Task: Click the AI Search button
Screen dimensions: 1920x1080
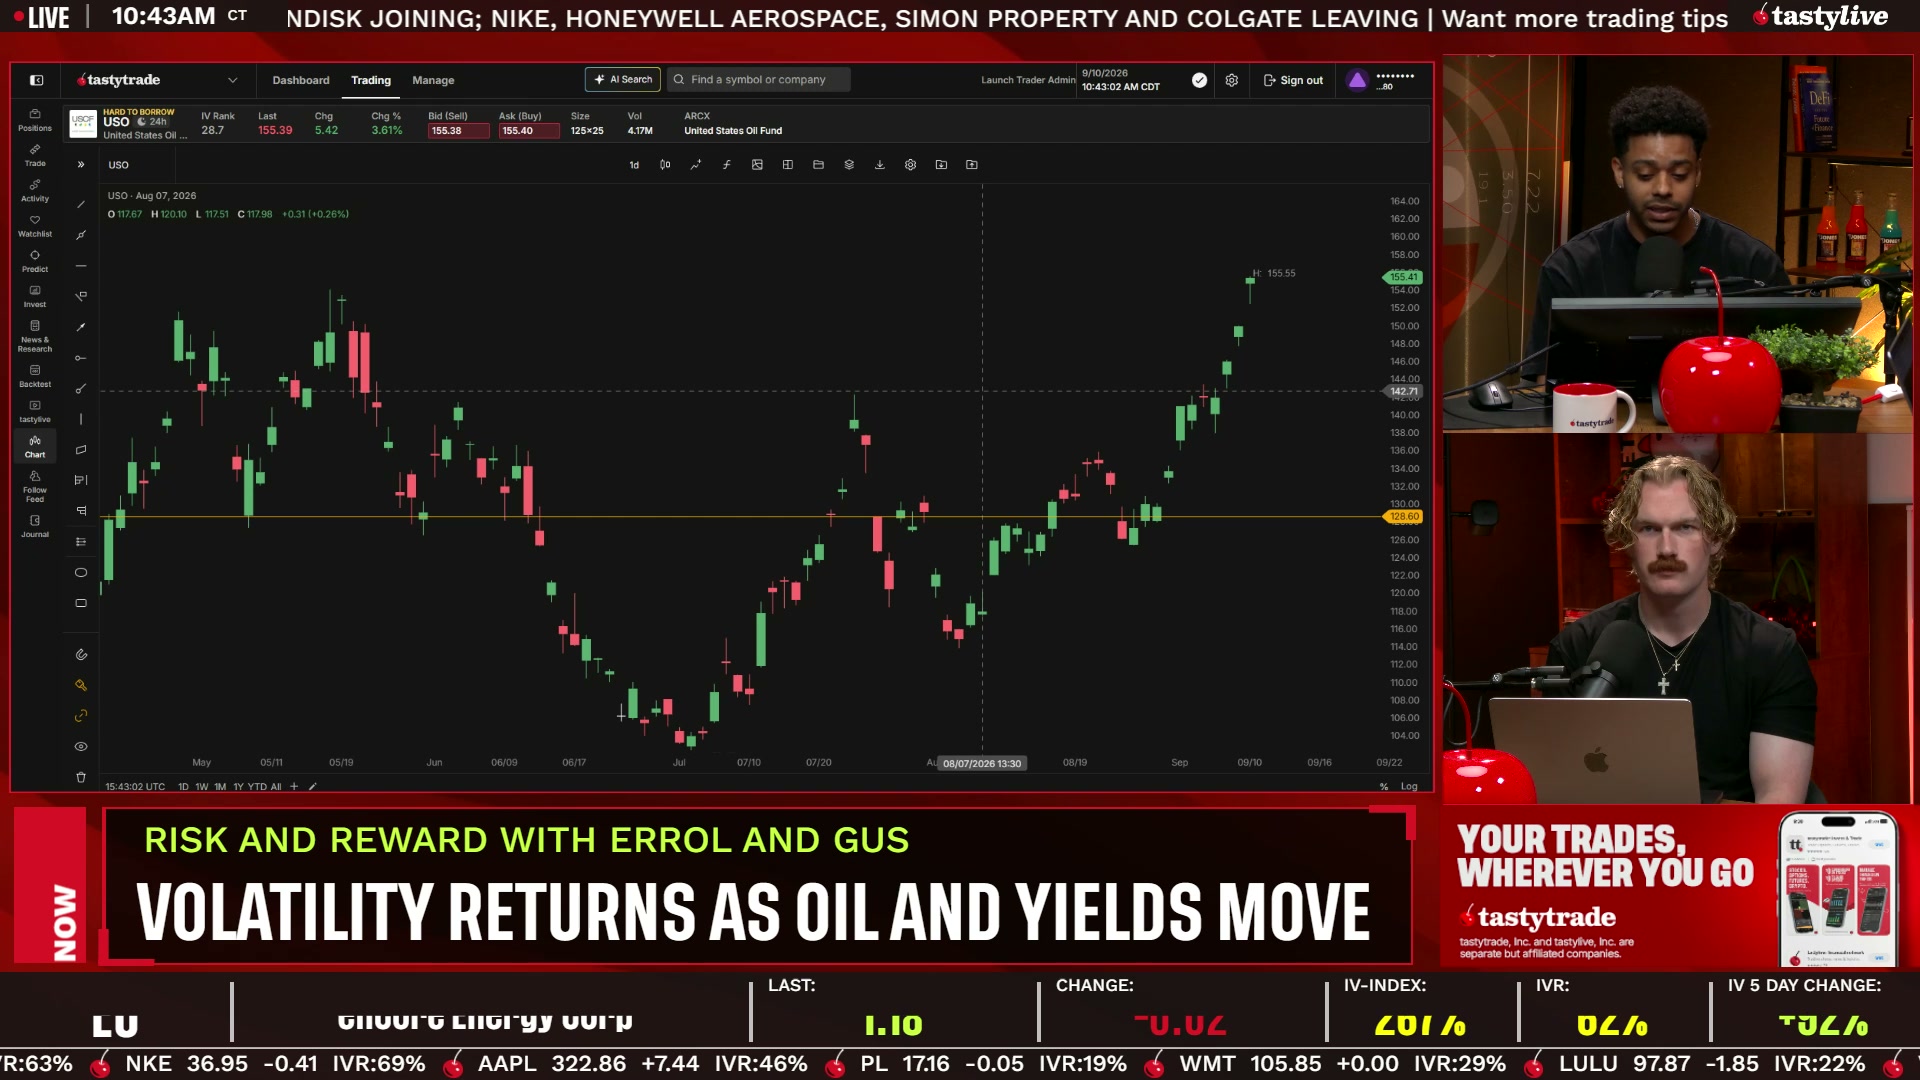Action: (x=623, y=80)
